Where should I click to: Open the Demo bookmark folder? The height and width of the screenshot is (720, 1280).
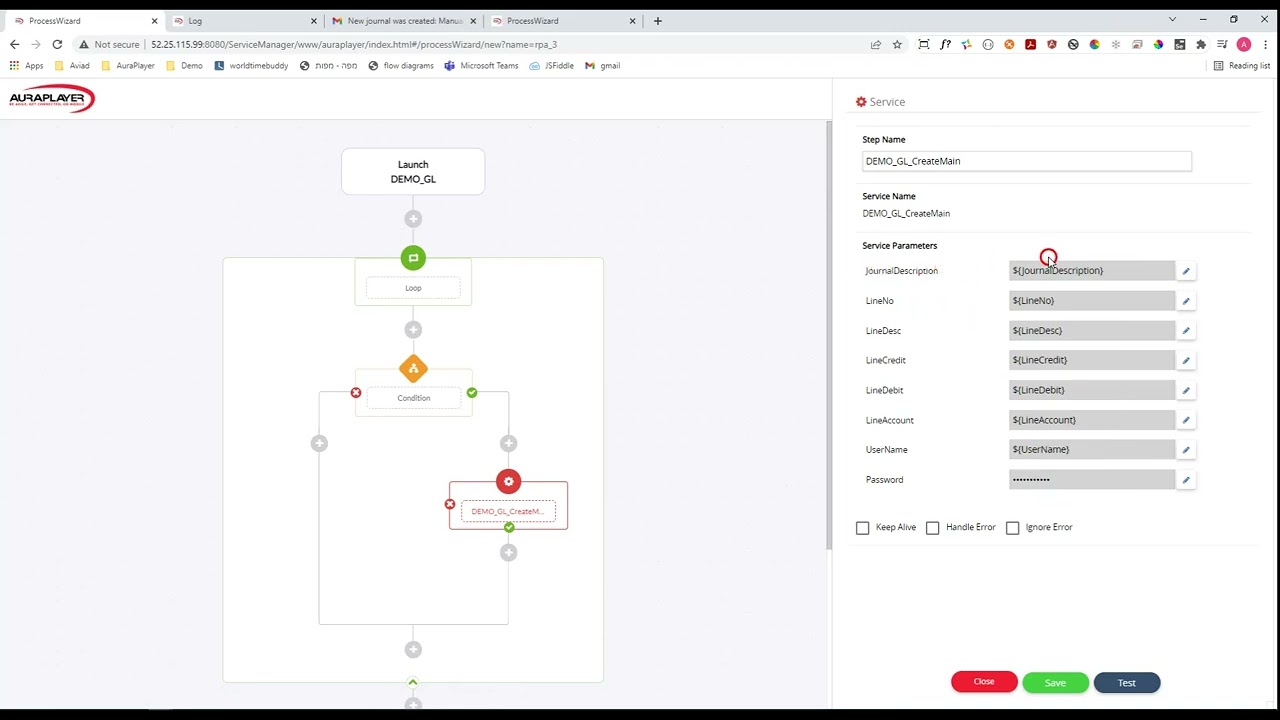pyautogui.click(x=184, y=66)
